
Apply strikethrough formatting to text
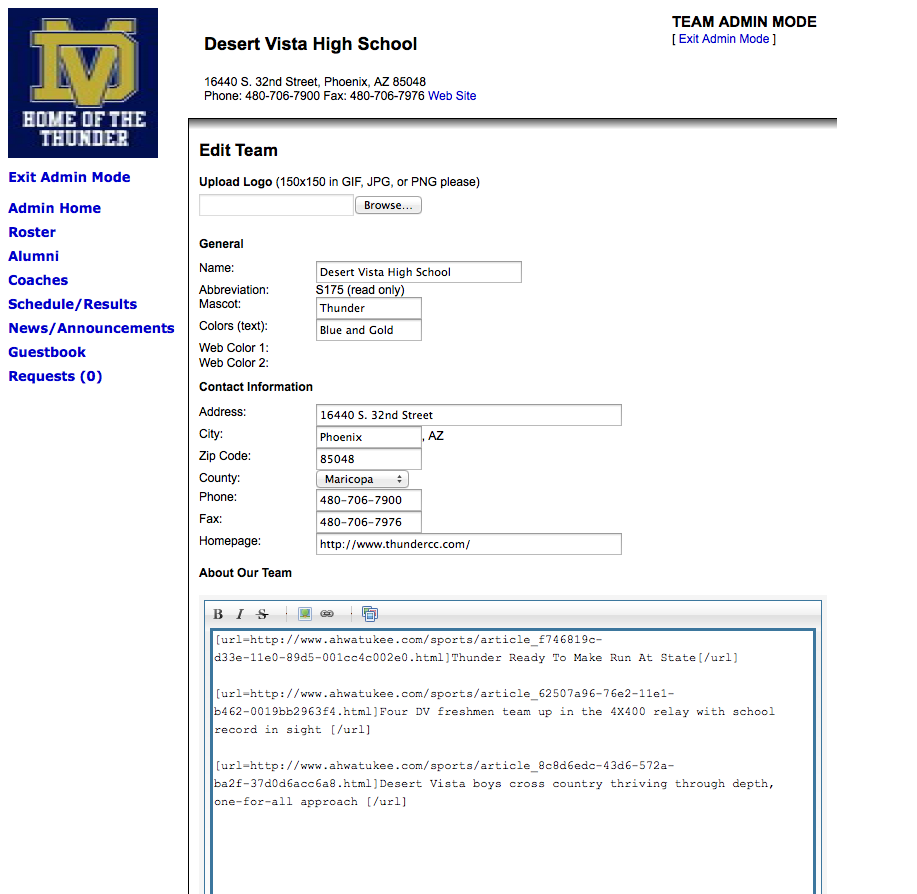(x=262, y=614)
